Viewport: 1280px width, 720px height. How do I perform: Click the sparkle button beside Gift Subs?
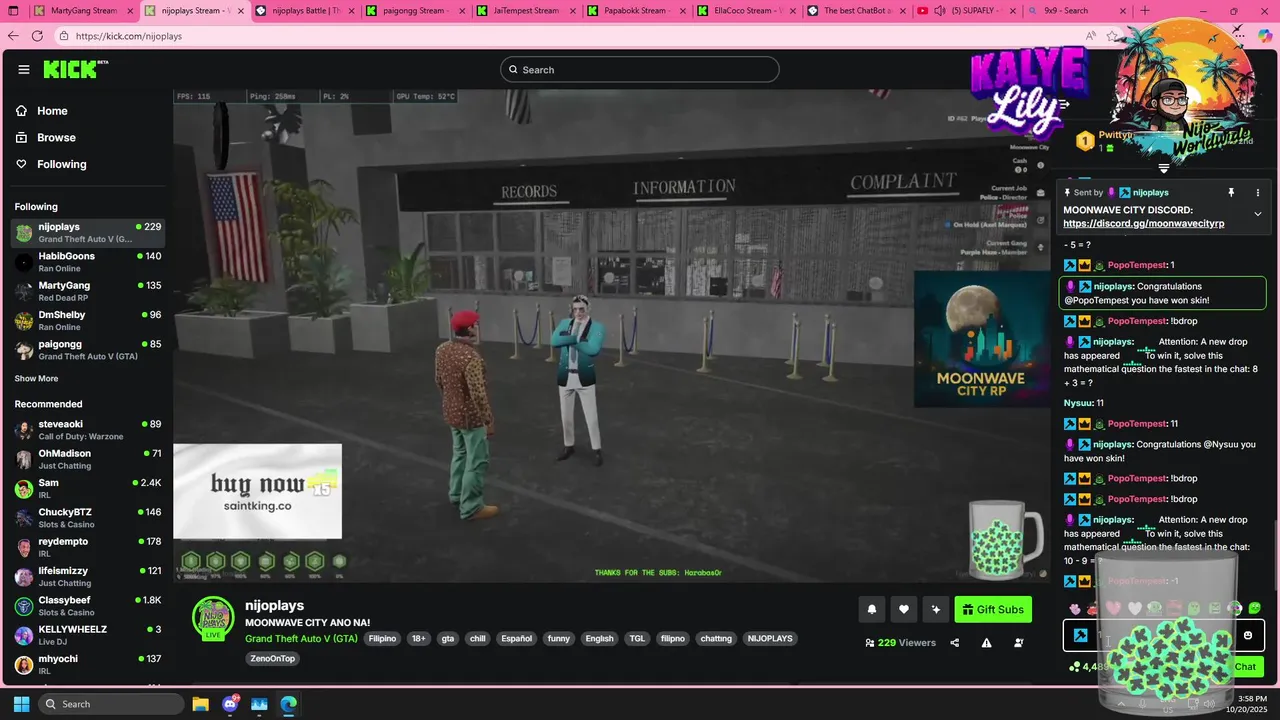pyautogui.click(x=936, y=609)
